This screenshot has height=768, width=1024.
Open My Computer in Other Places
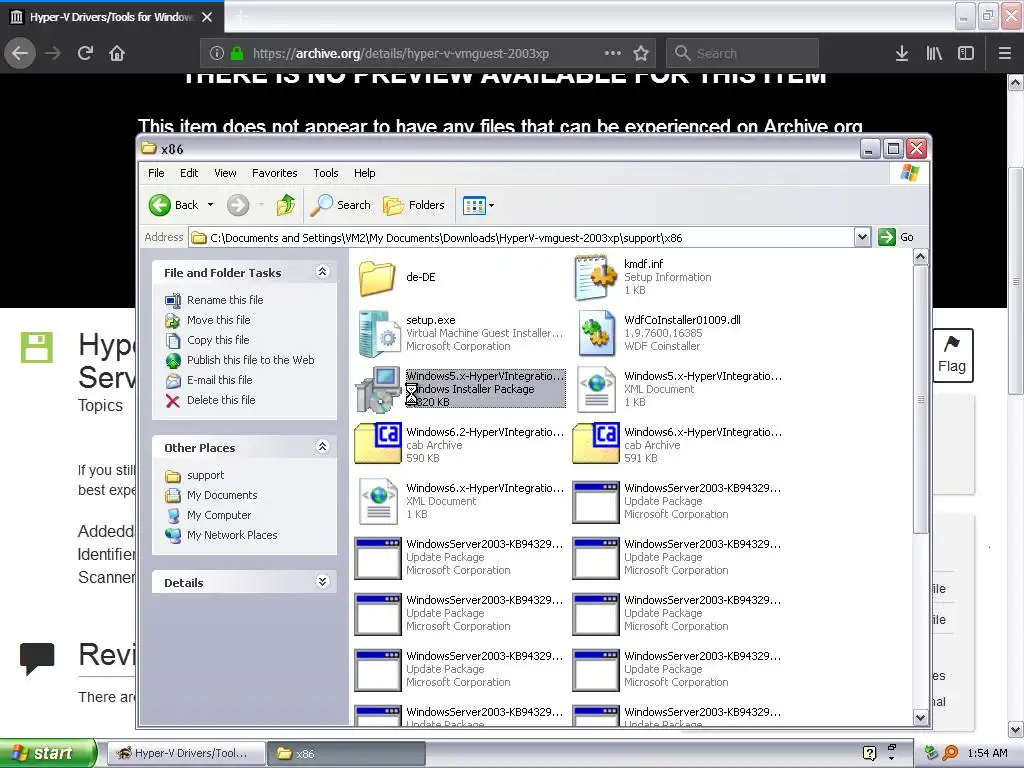pyautogui.click(x=219, y=515)
